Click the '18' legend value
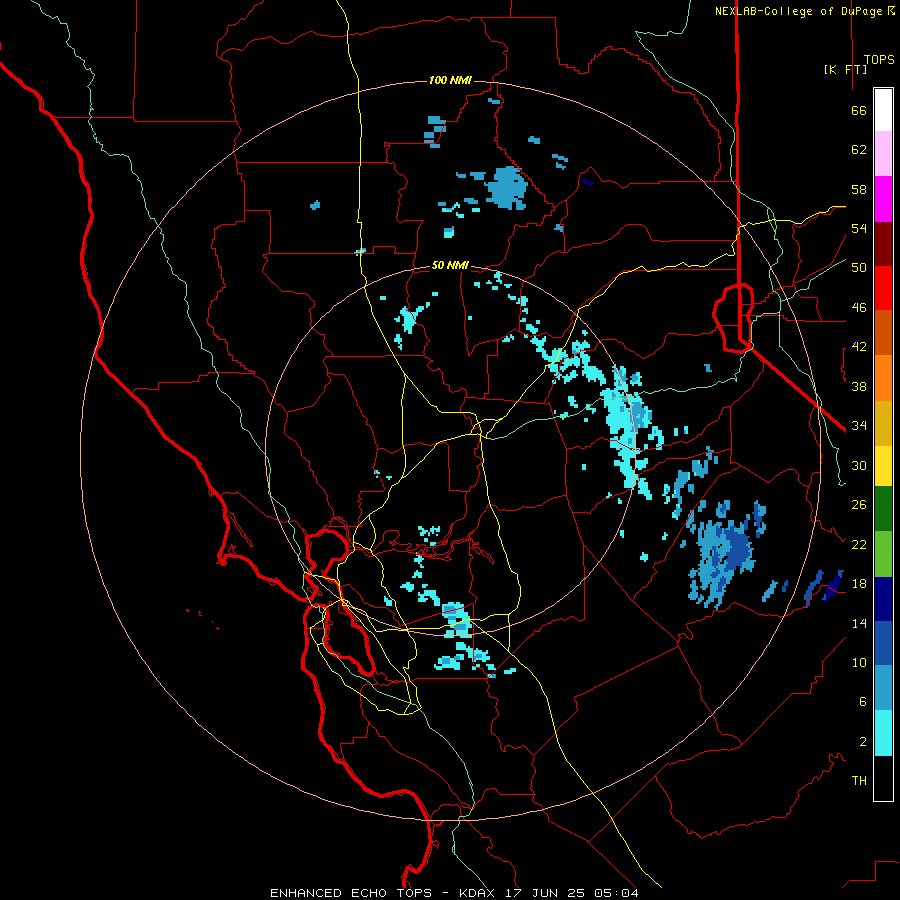Image resolution: width=900 pixels, height=900 pixels. click(x=859, y=584)
